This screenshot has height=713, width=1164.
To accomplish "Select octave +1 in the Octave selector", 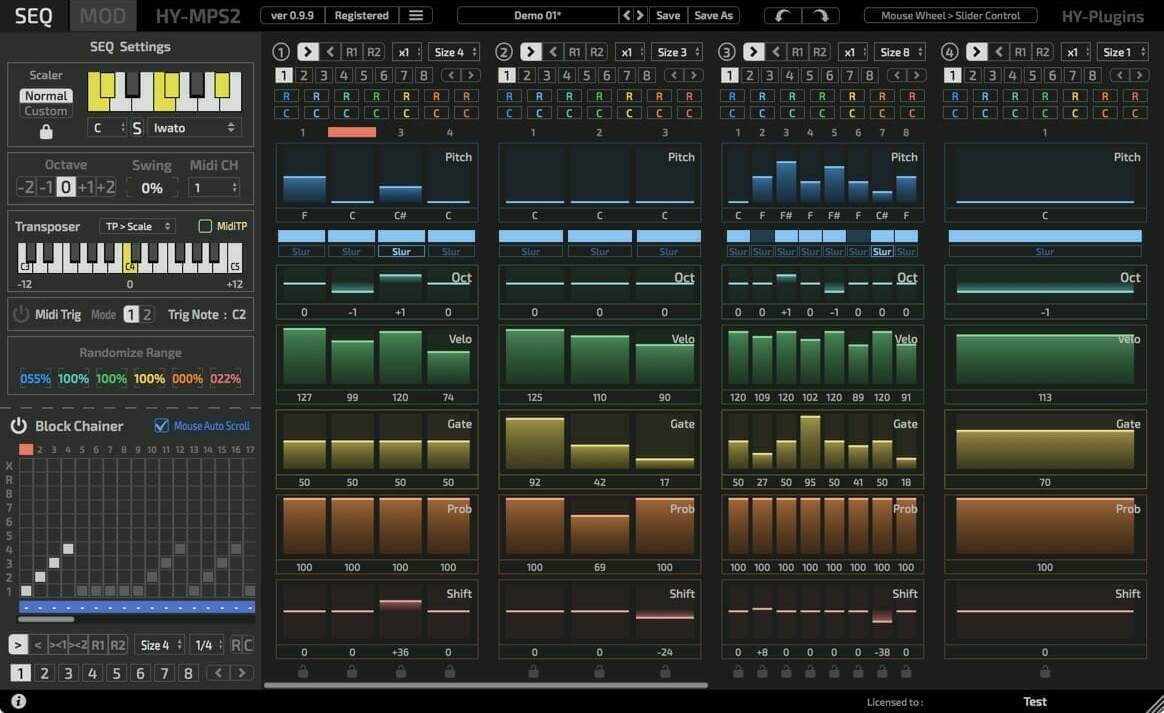I will (85, 187).
